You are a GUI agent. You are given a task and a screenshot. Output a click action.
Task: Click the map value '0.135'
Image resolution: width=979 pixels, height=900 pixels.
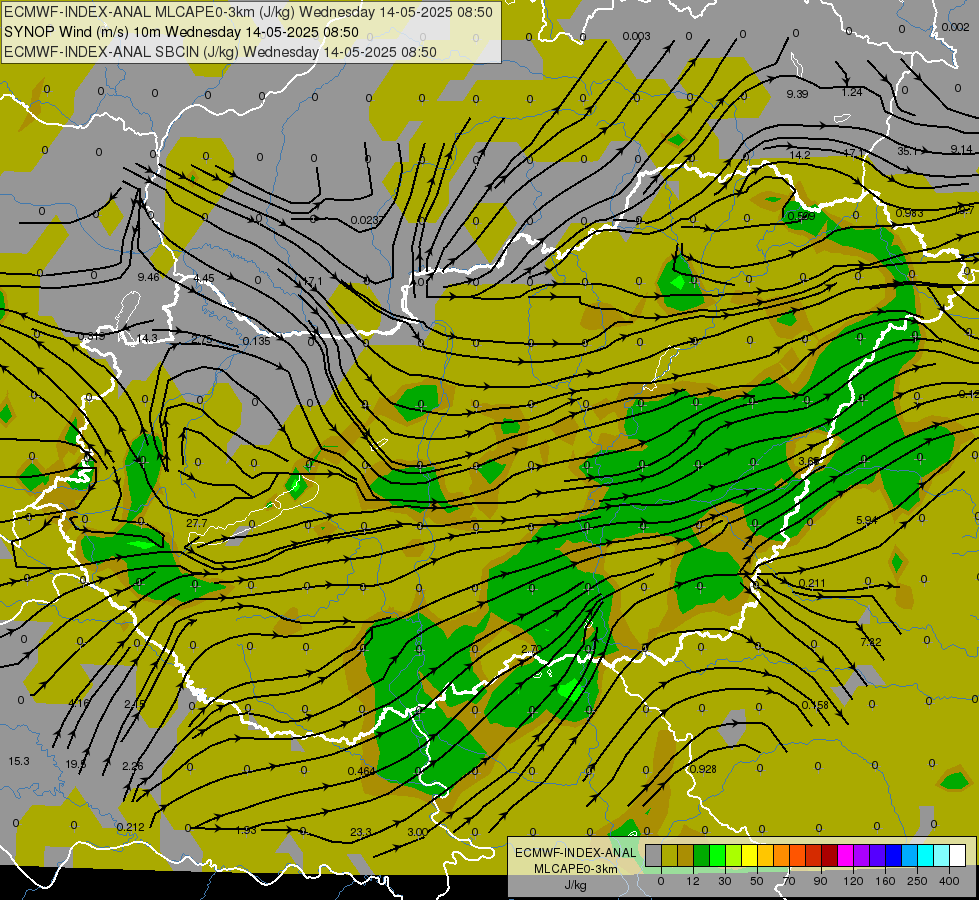[x=257, y=341]
